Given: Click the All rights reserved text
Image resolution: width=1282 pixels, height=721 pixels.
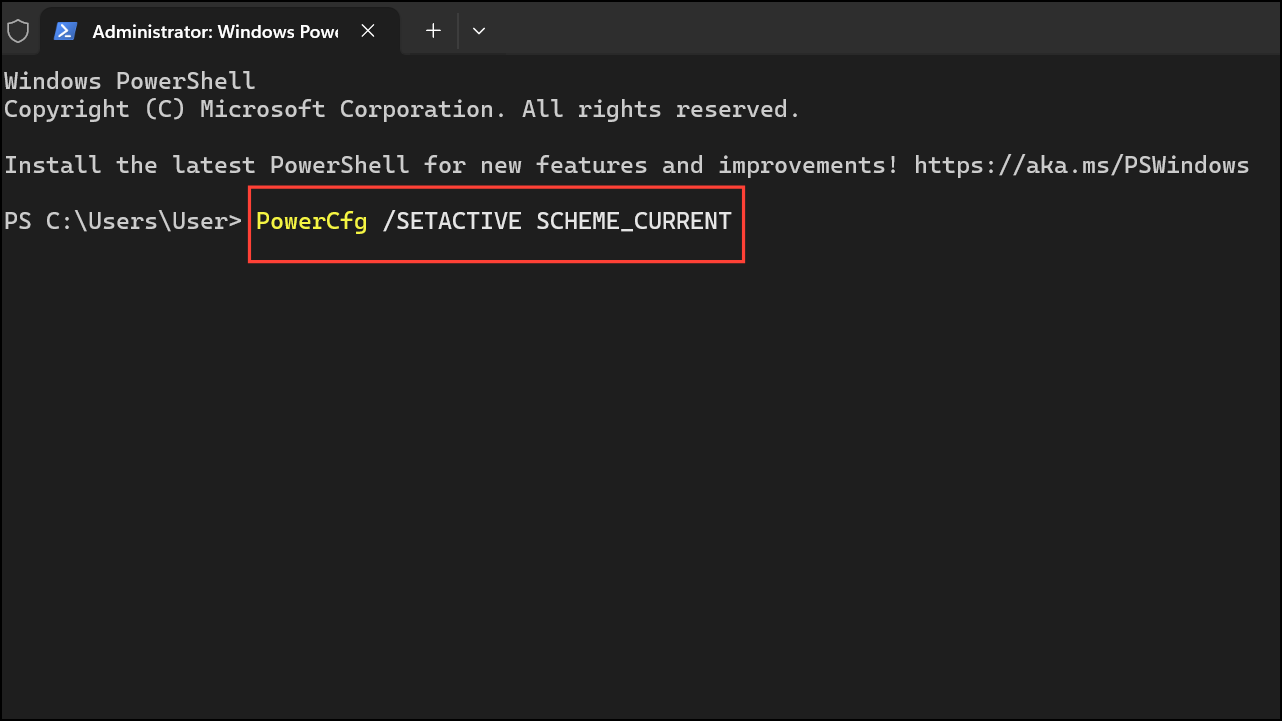Looking at the screenshot, I should (x=661, y=109).
